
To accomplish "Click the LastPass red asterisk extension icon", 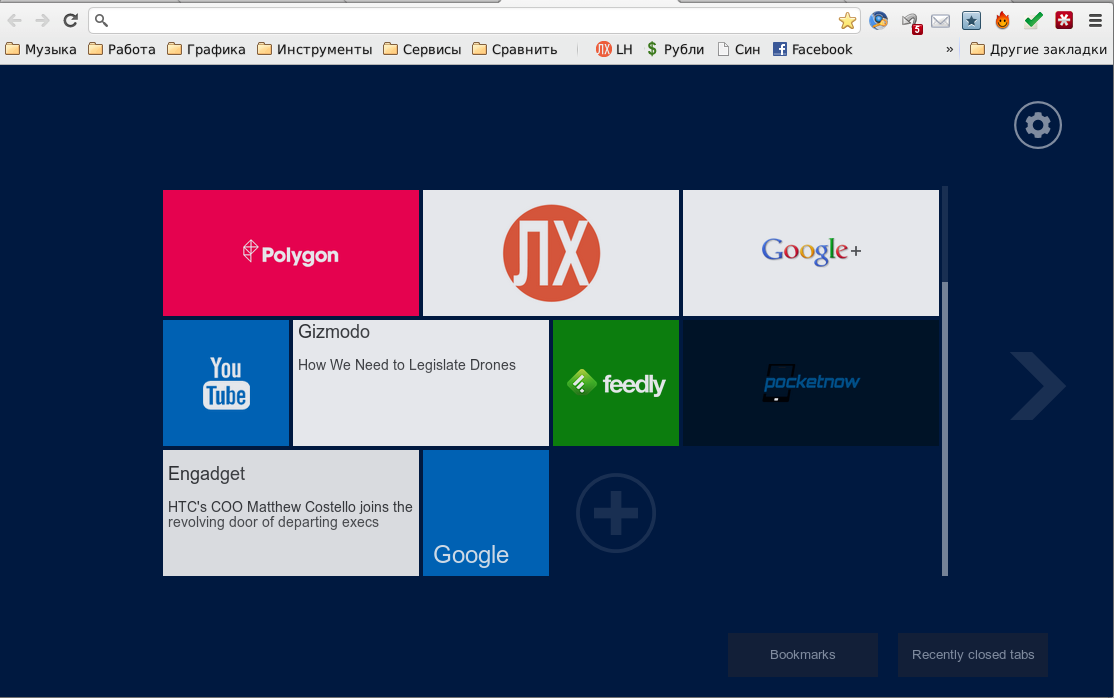I will pos(1064,21).
